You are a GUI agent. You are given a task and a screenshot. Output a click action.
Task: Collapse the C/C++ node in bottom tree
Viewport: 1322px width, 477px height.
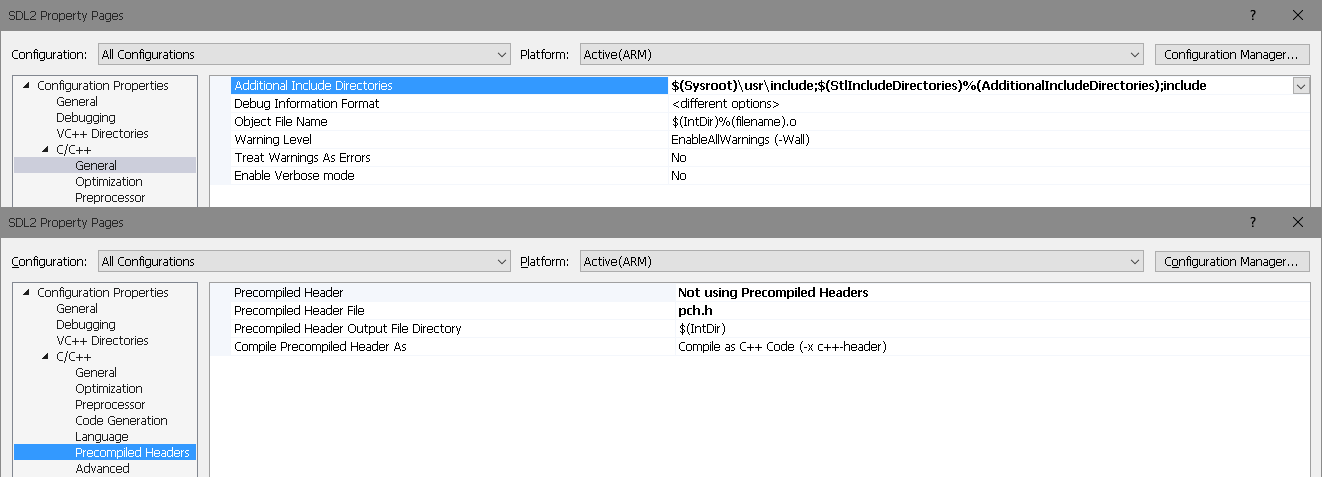click(45, 357)
